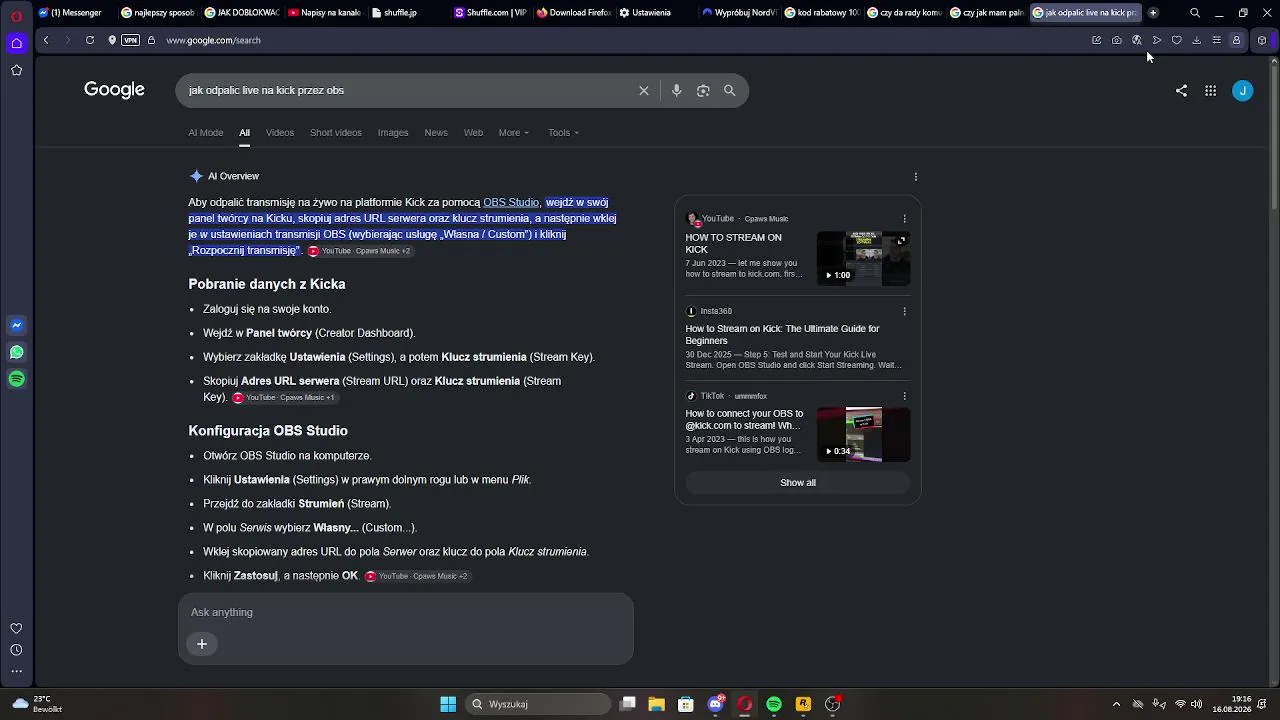Screen dimensions: 1280x720
Task: Open Opera easy setup sliders icon
Action: (x=1217, y=40)
